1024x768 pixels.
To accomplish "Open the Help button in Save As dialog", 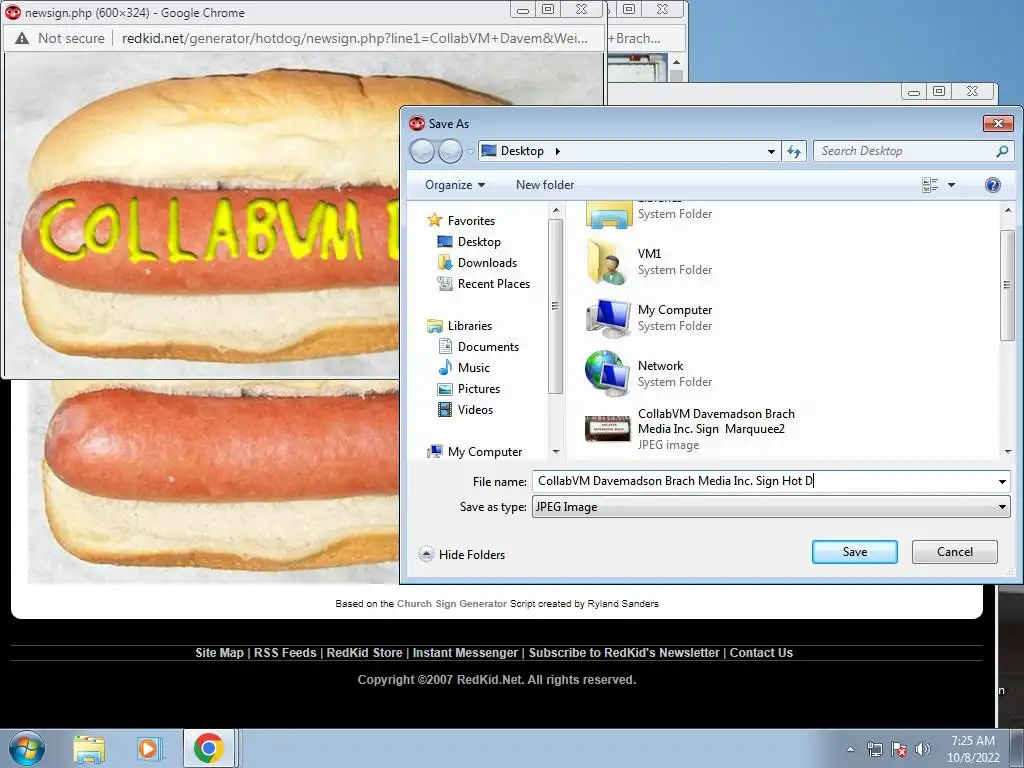I will pos(993,185).
